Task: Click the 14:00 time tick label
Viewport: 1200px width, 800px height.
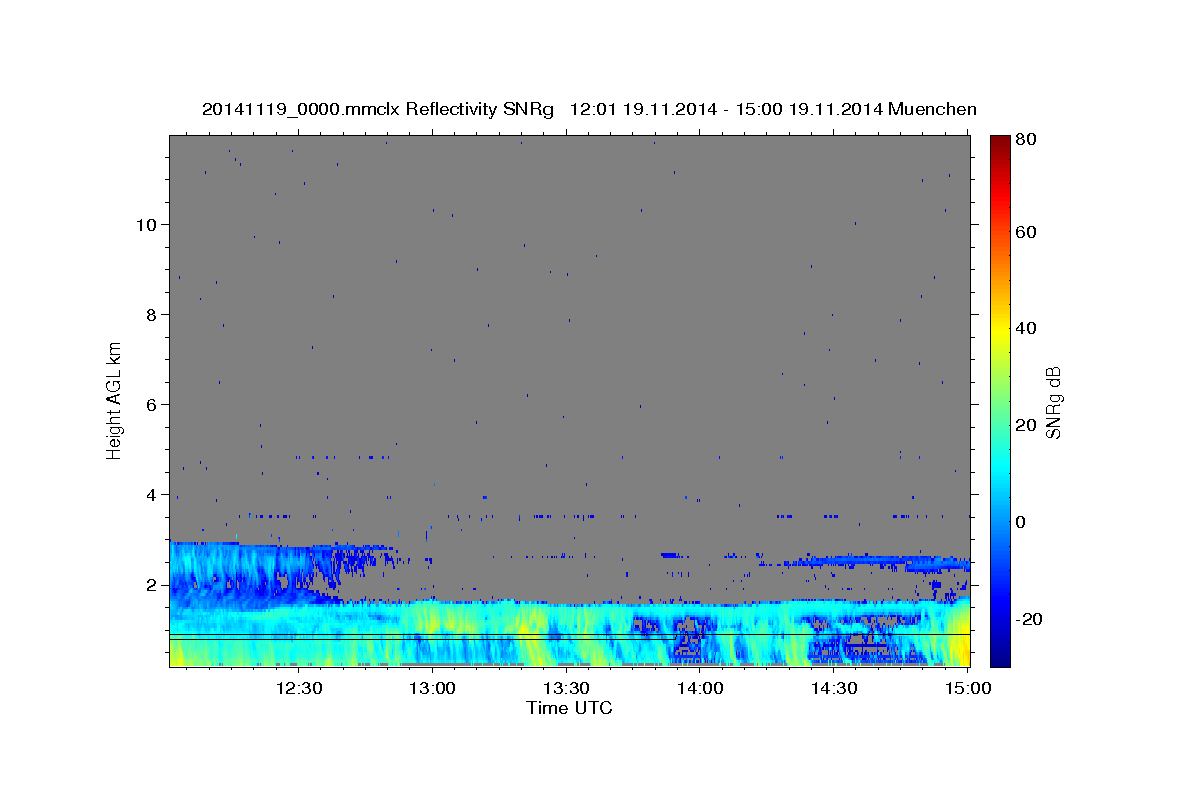Action: [x=700, y=688]
